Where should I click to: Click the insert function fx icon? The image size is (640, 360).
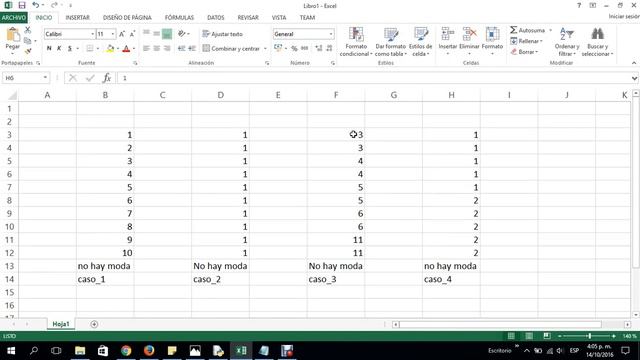click(x=107, y=78)
